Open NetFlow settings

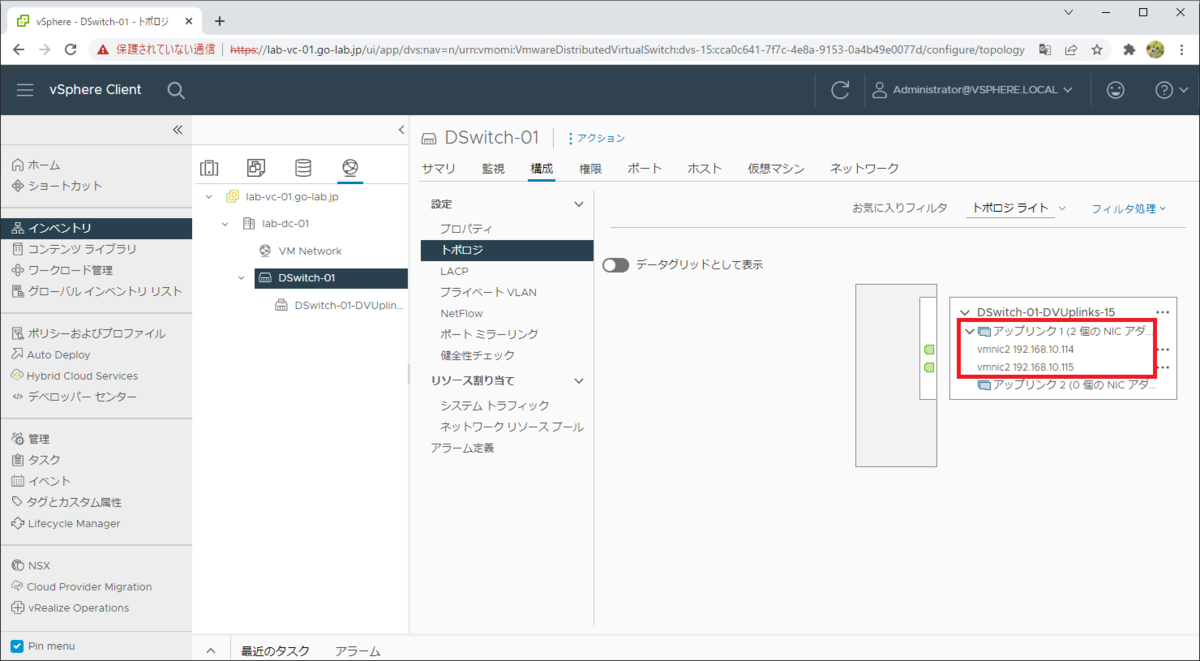461,313
